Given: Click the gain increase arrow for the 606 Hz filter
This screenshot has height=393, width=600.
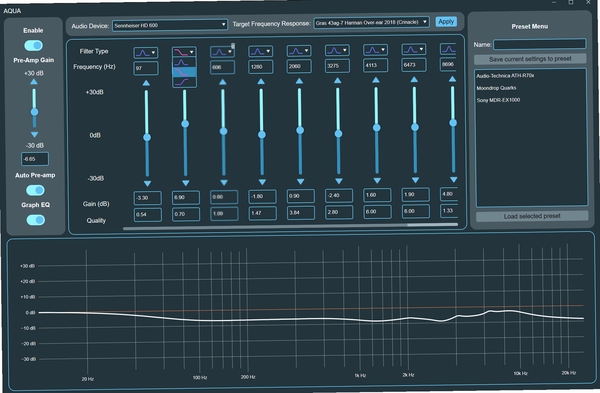Looking at the screenshot, I should [x=223, y=82].
